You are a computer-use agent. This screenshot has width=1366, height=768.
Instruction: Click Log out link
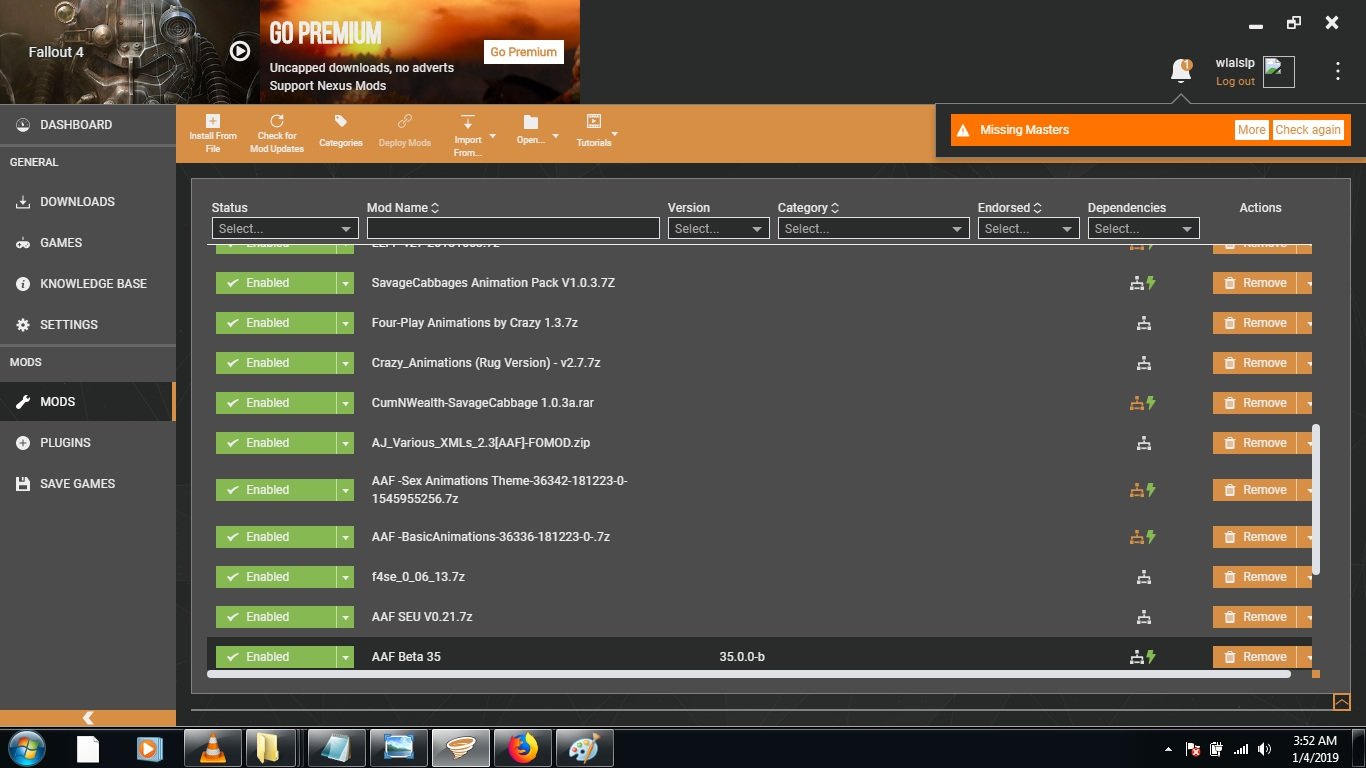tap(1235, 82)
